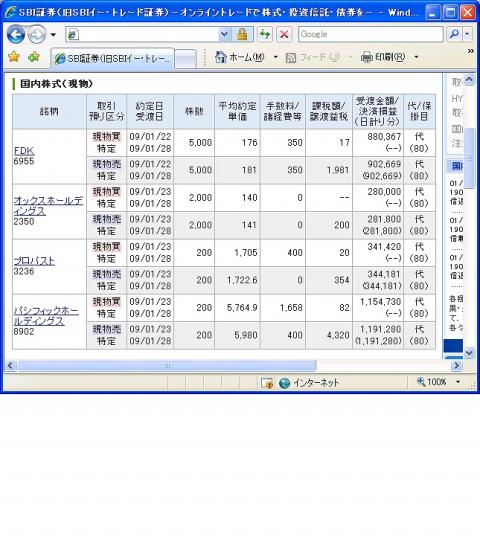480x551 pixels.
Task: Click the security padlock icon
Action: [x=242, y=34]
